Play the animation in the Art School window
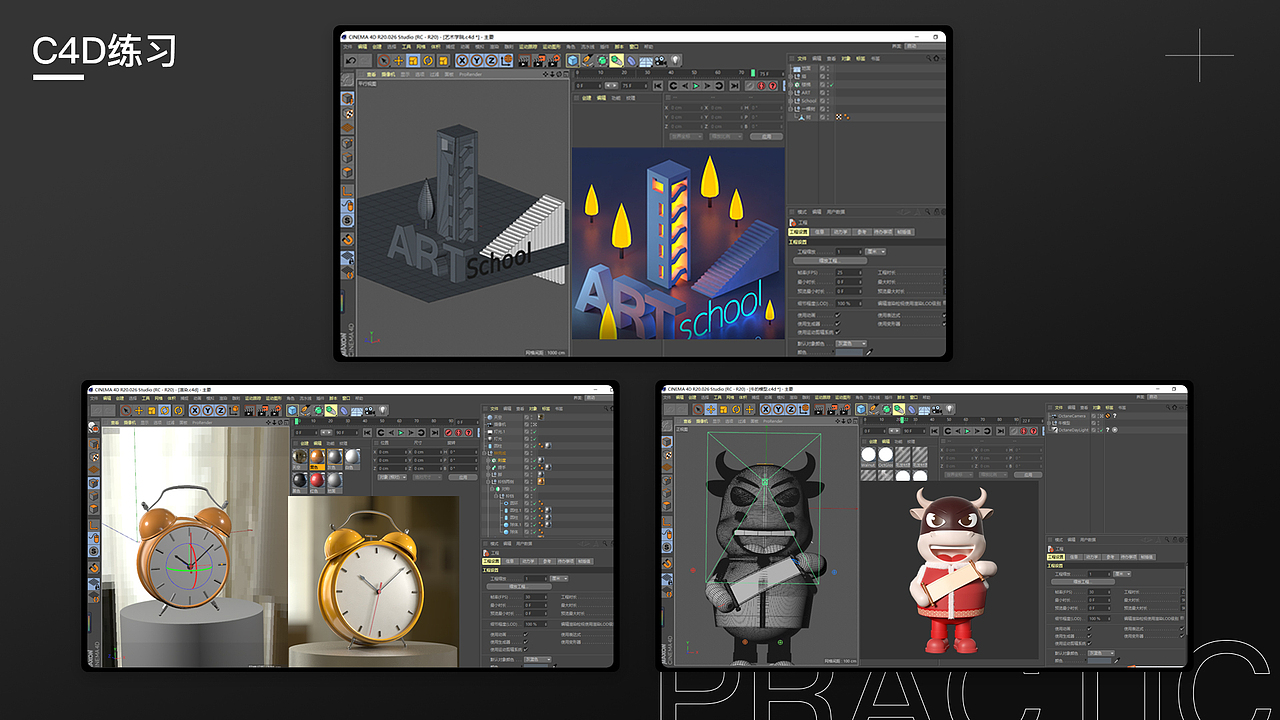 695,86
